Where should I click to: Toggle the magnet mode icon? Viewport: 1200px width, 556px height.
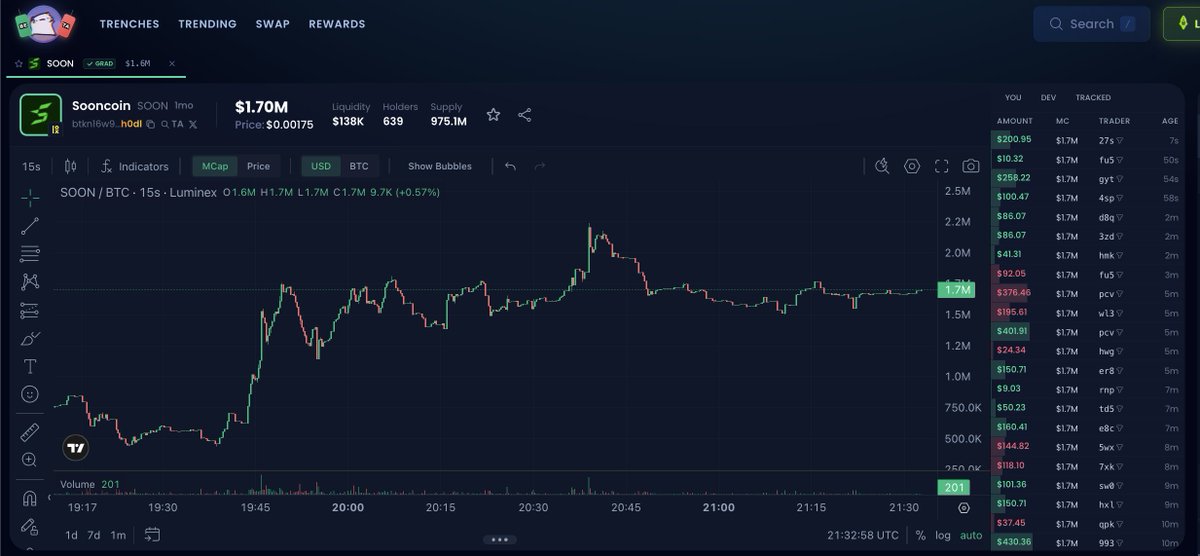30,498
